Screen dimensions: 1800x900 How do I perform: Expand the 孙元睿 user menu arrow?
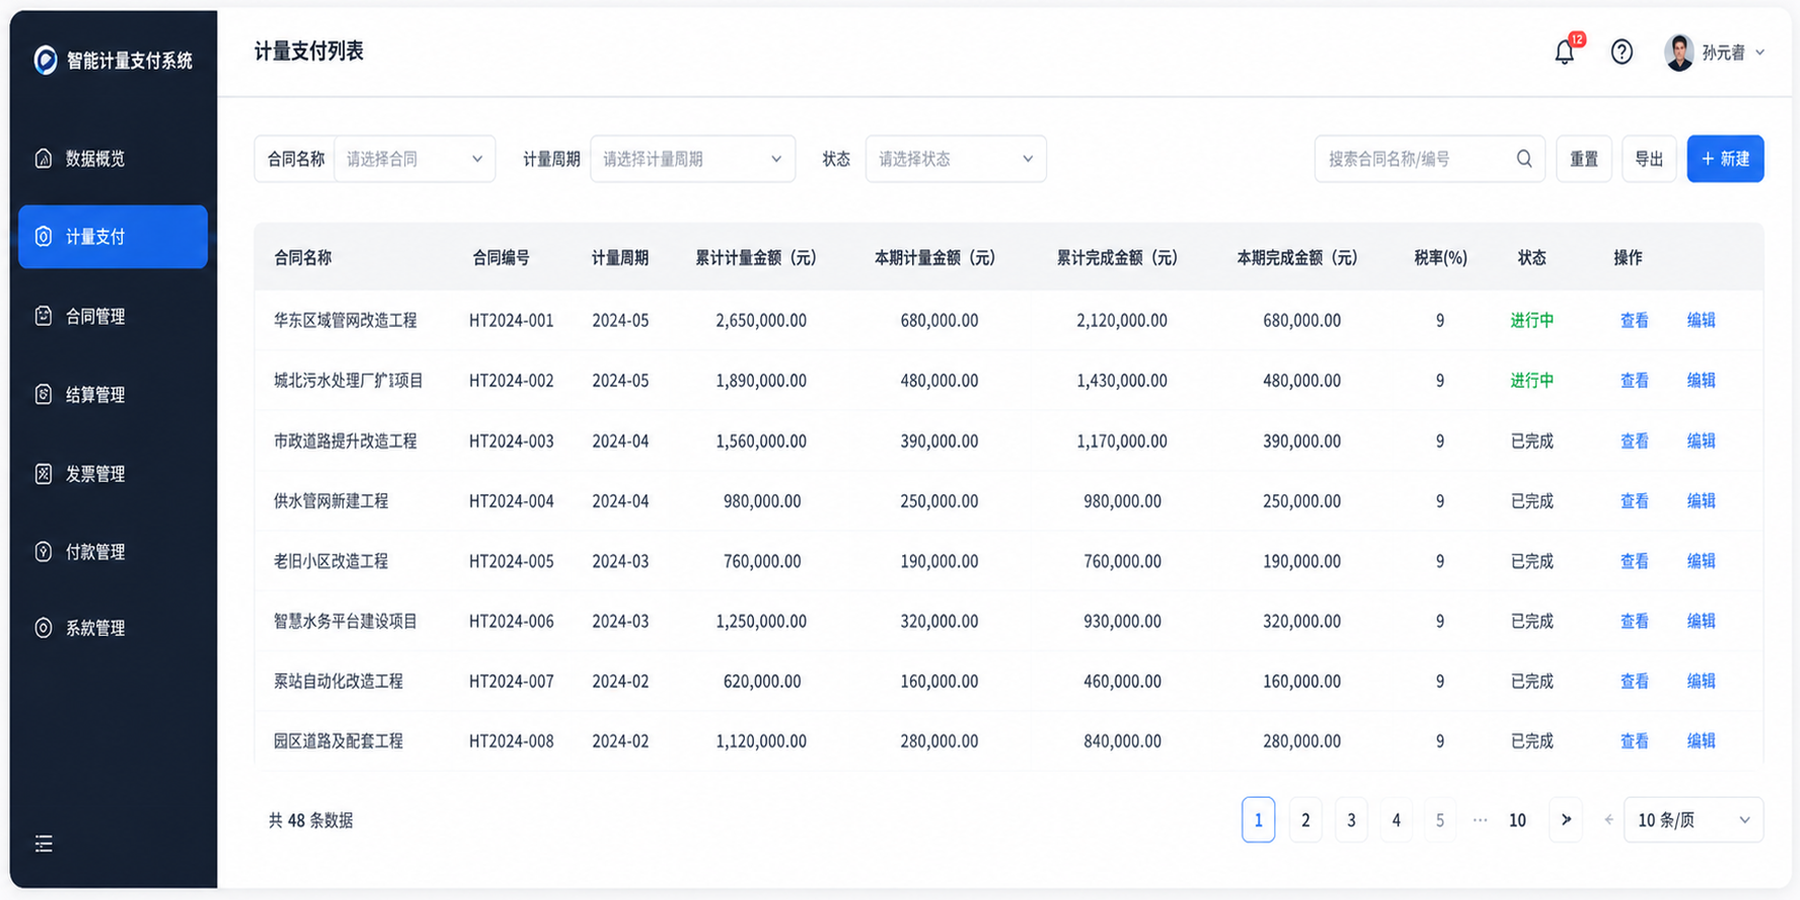[x=1760, y=52]
